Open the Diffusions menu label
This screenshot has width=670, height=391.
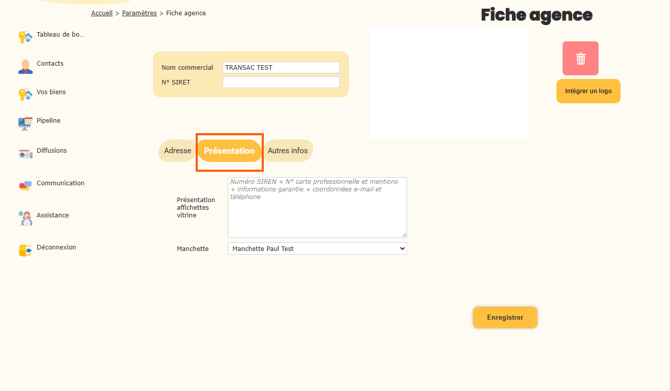tap(52, 150)
